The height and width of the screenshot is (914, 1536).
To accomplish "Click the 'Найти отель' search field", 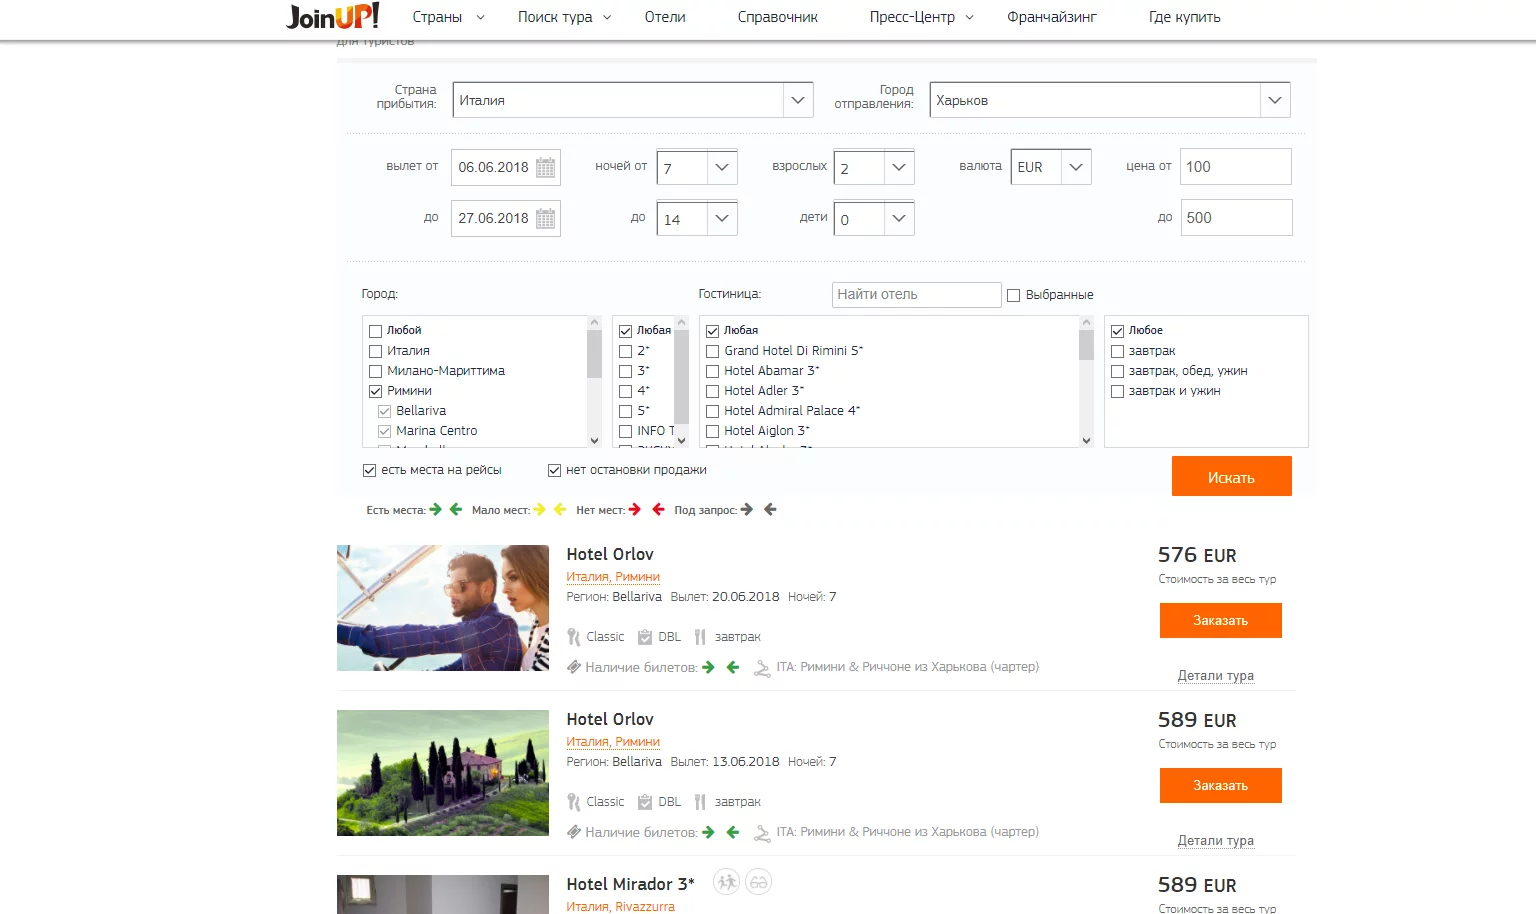I will [x=916, y=295].
